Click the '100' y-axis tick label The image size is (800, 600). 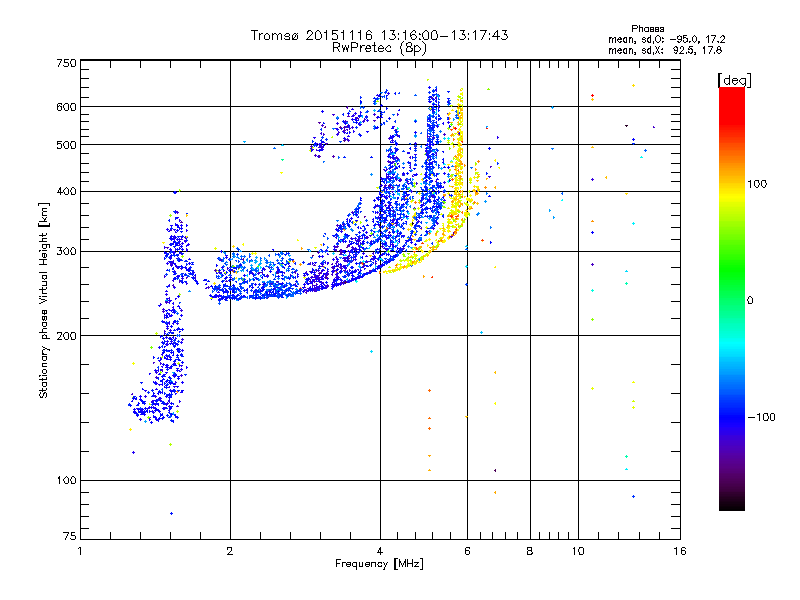point(66,481)
